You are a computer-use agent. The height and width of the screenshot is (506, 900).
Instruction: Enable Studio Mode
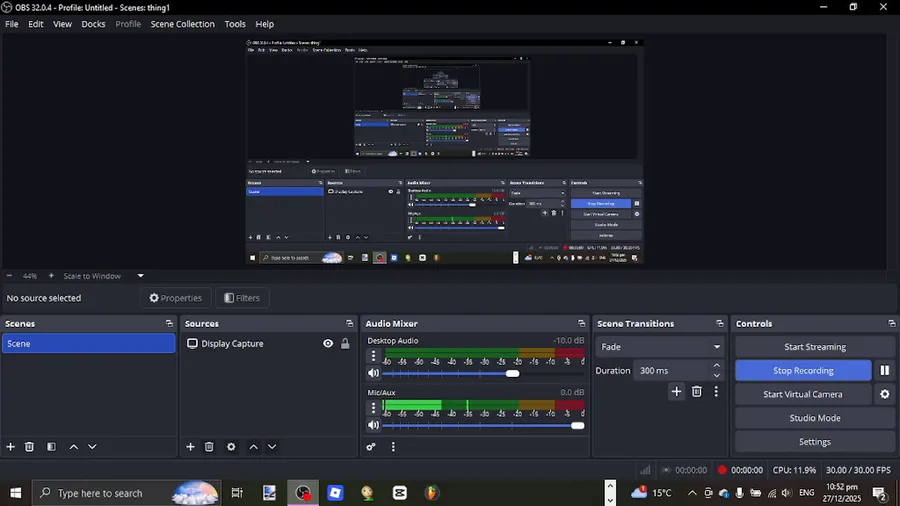pyautogui.click(x=814, y=418)
